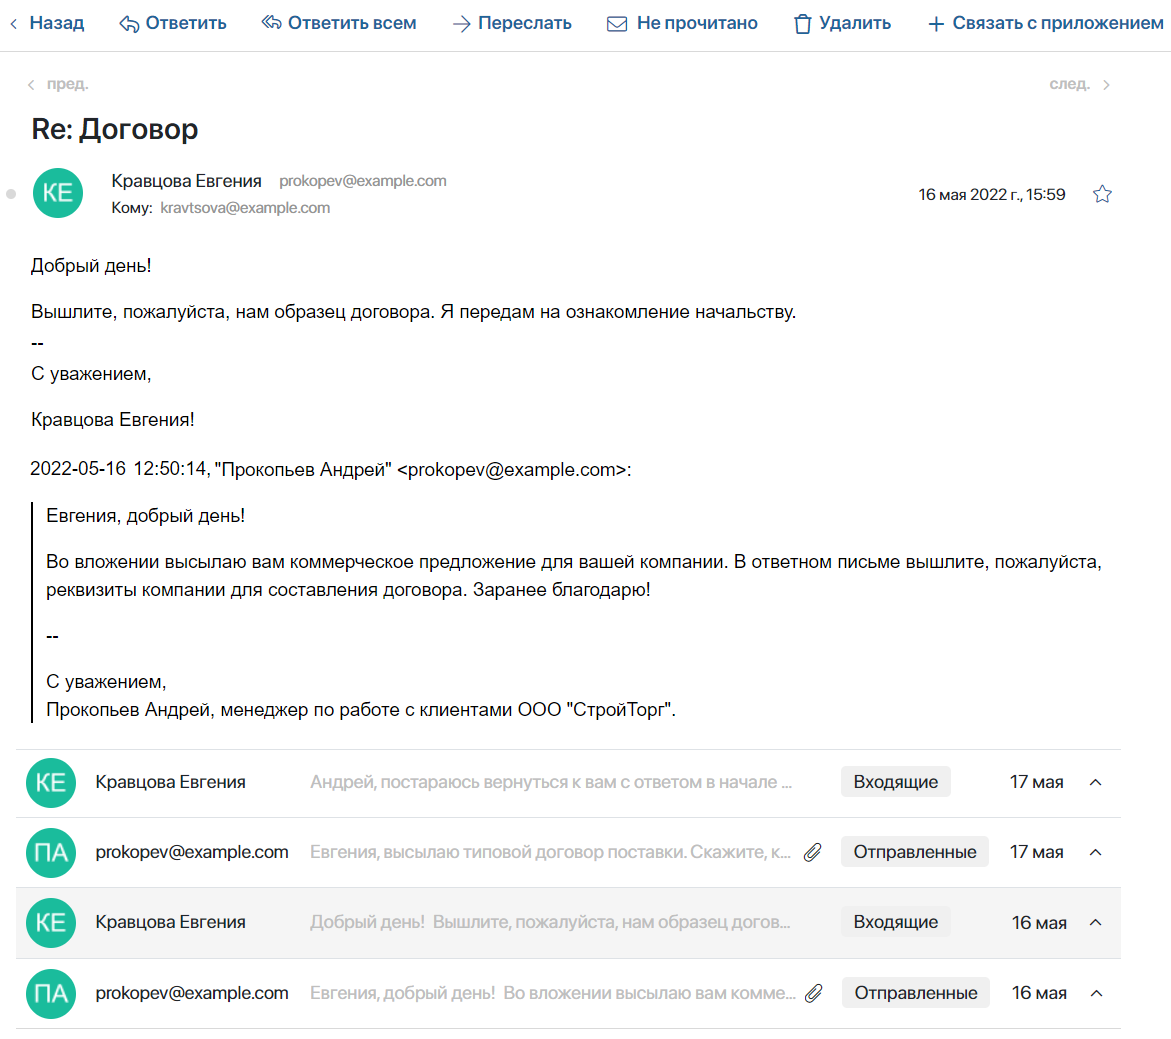Click the Не прочитано envelope icon
The image size is (1171, 1039).
(x=617, y=24)
